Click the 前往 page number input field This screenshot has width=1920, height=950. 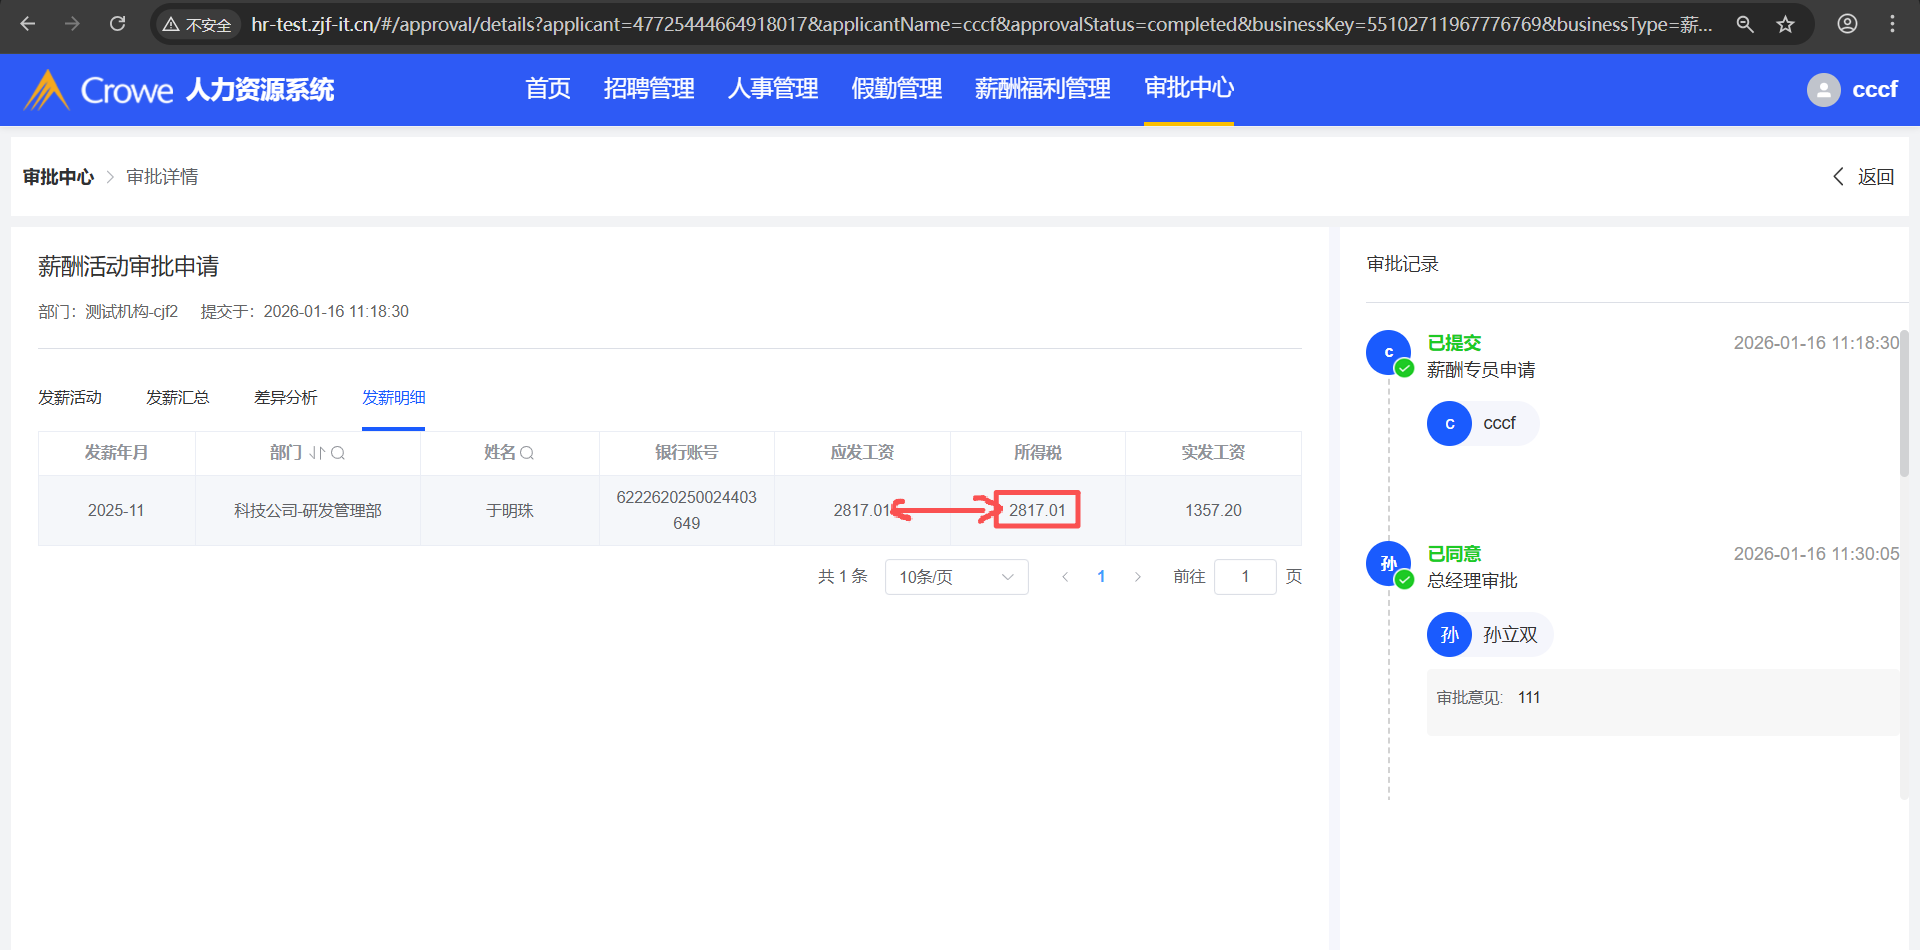coord(1244,577)
